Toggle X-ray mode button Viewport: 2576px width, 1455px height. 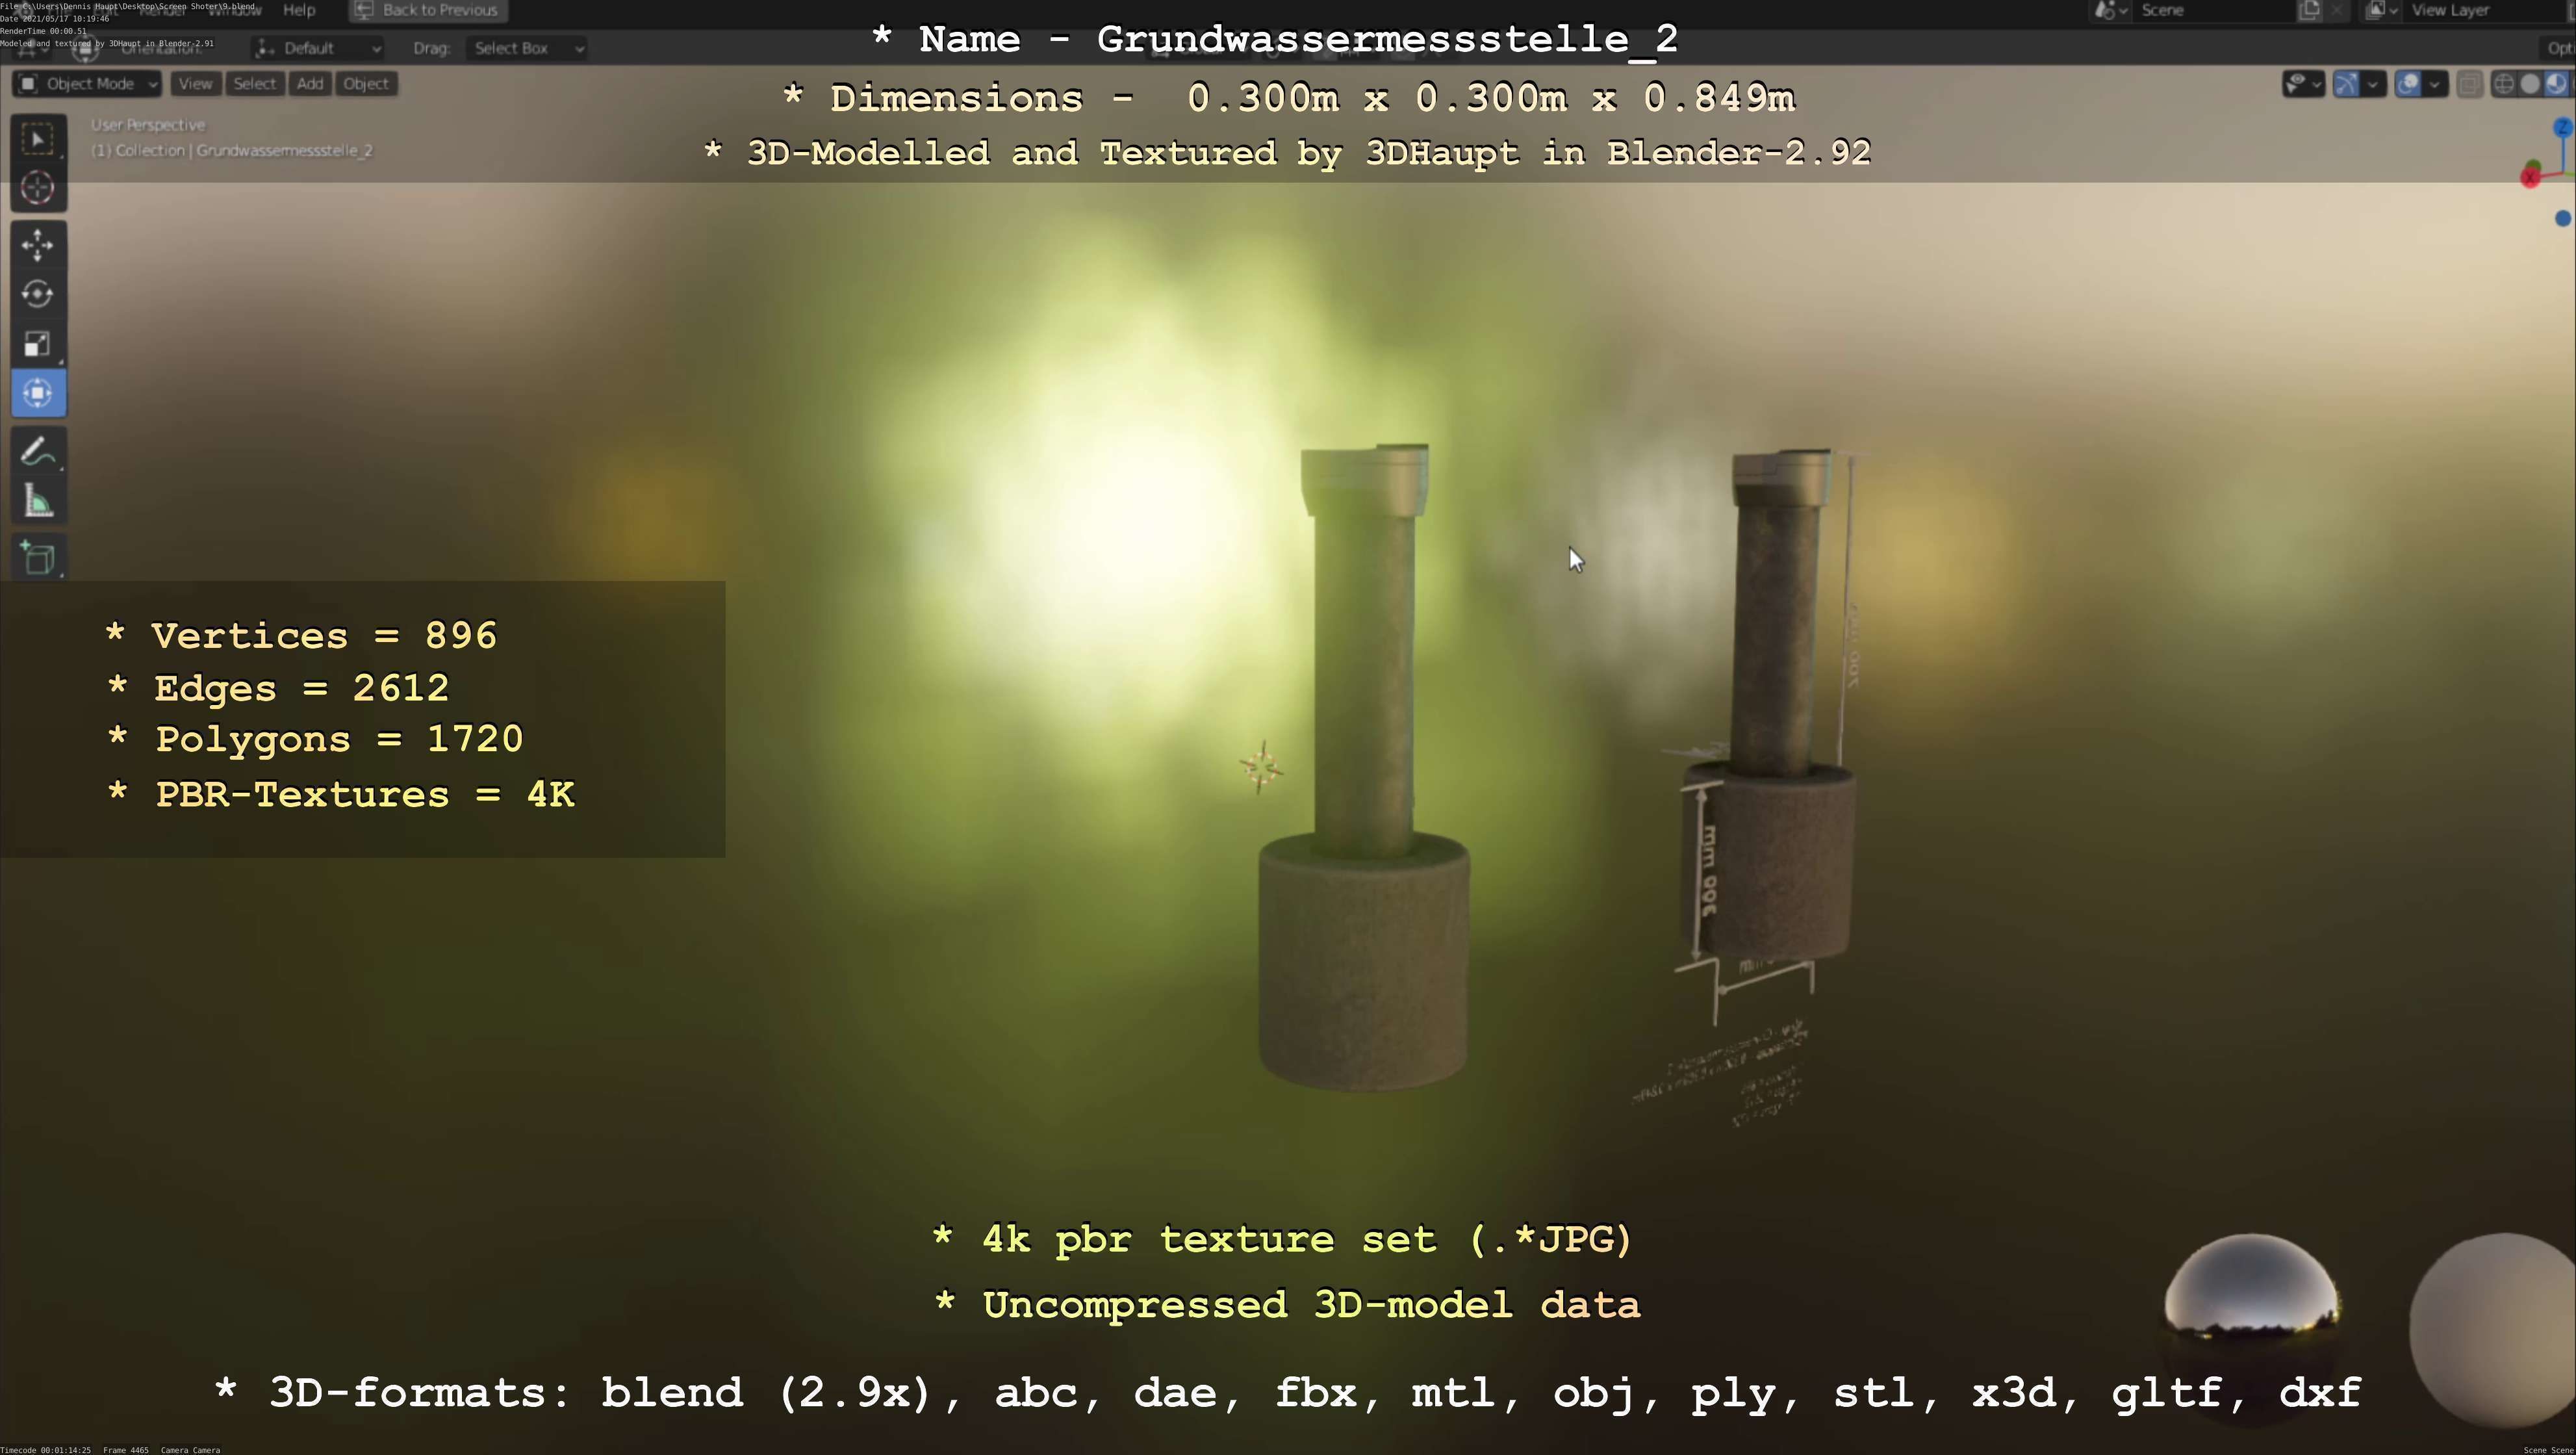click(x=2469, y=84)
